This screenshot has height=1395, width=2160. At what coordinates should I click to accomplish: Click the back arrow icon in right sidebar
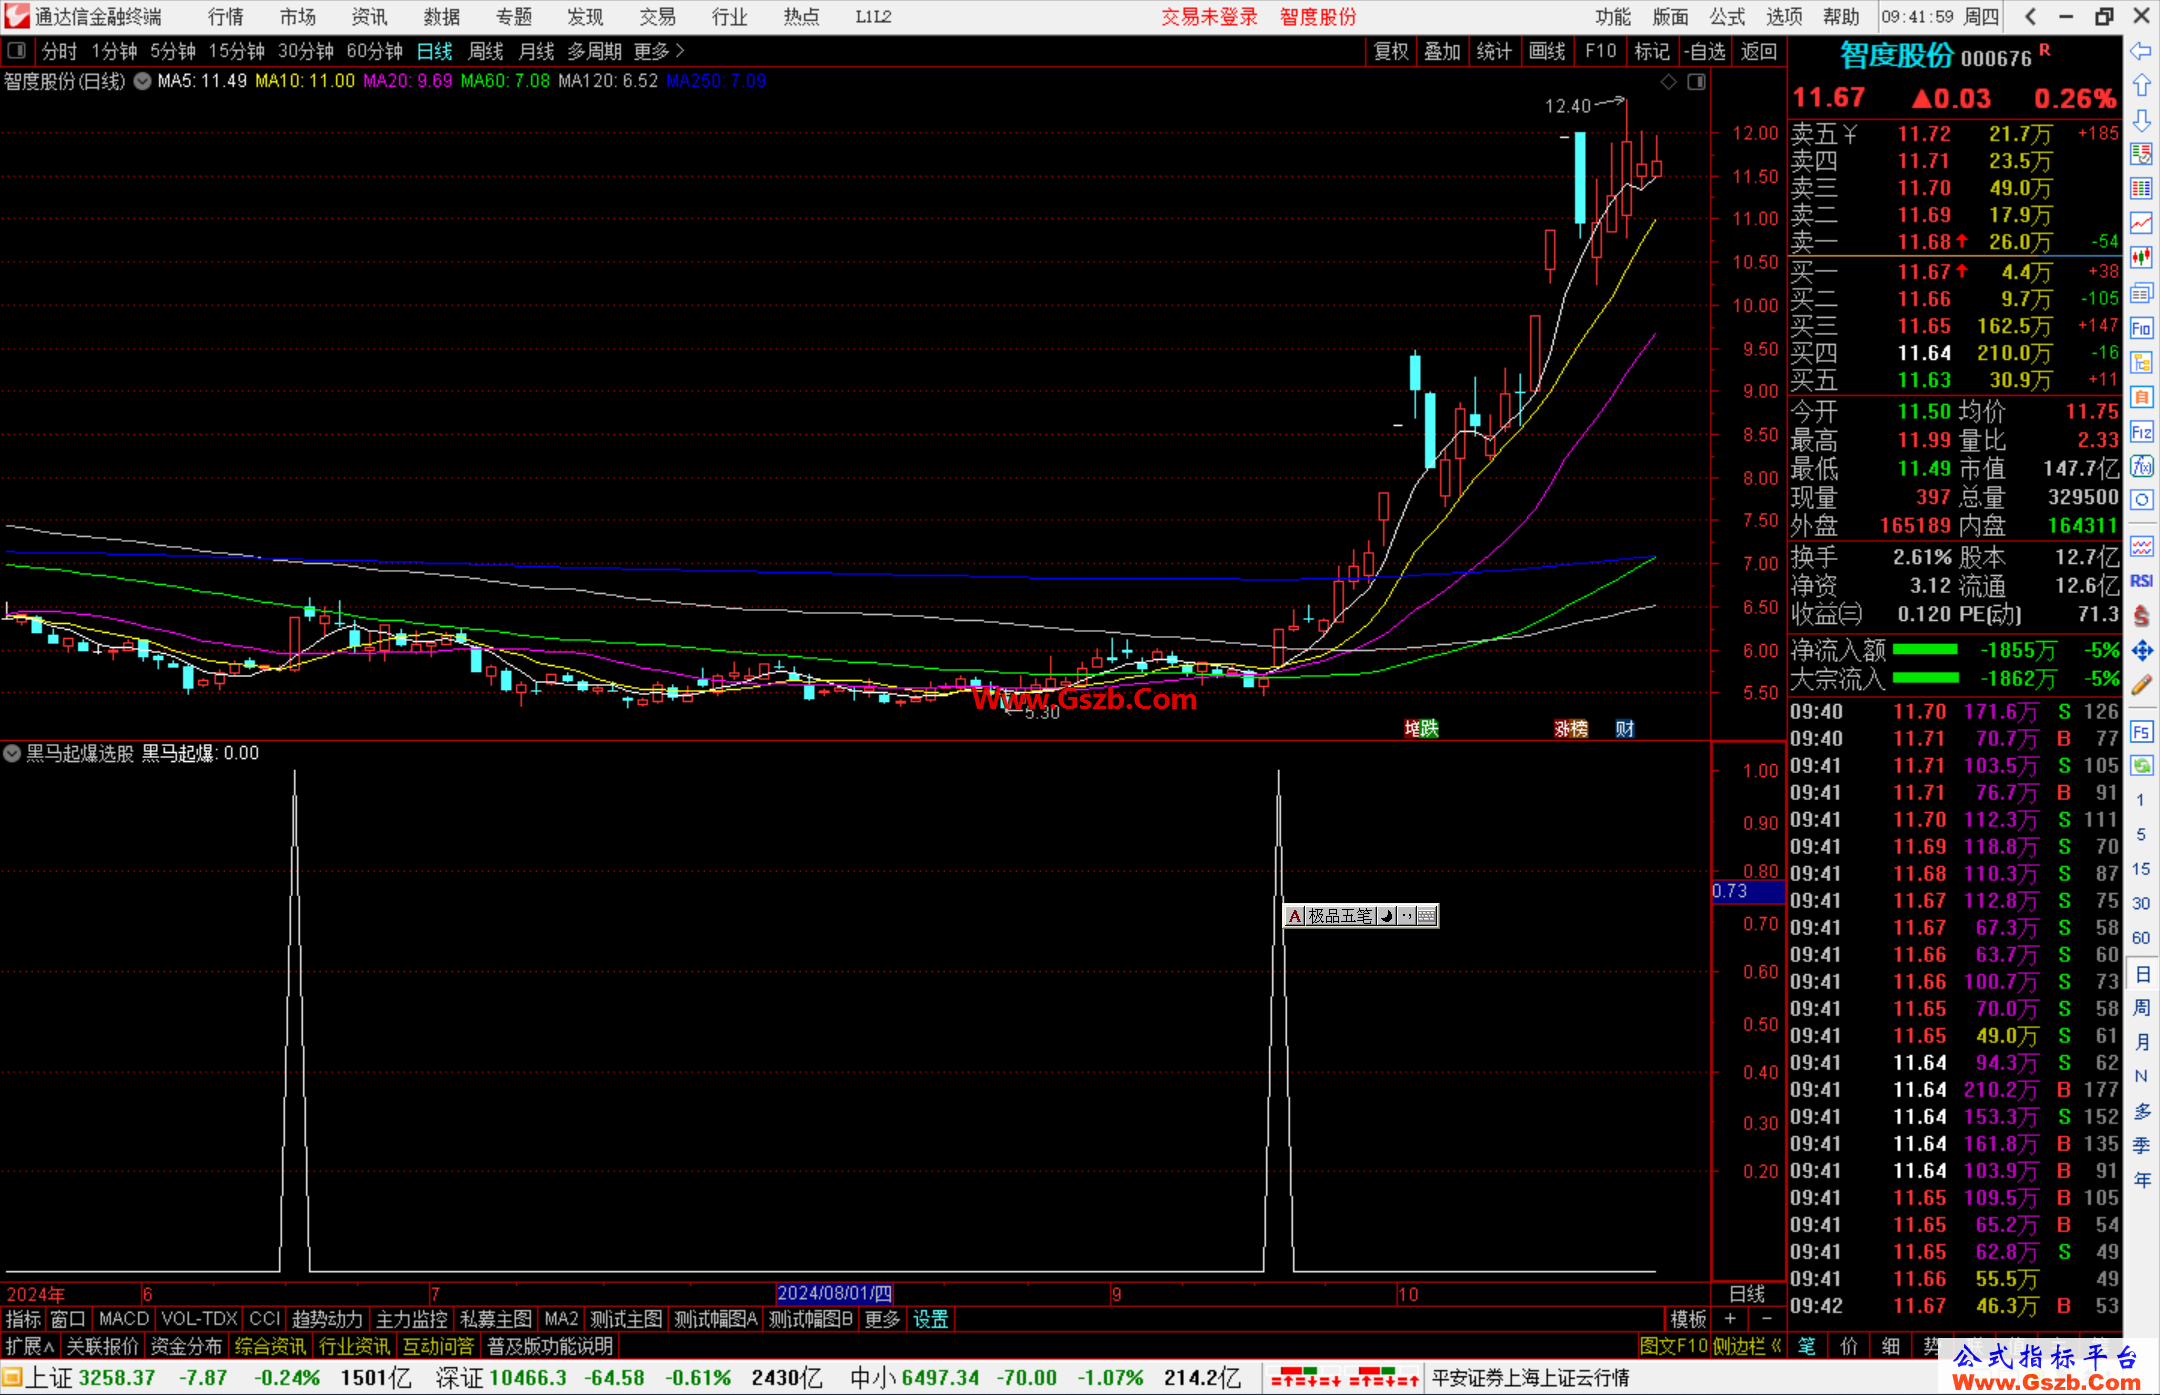coord(2141,51)
